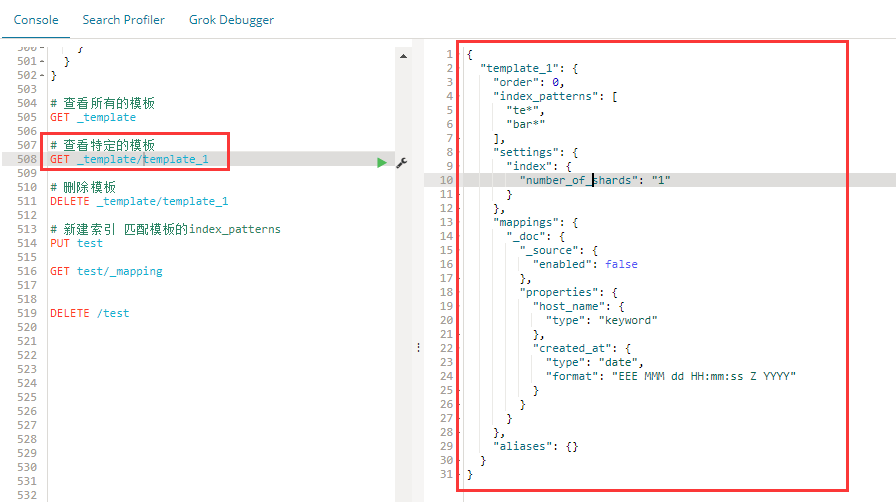Toggle the fold marker on line 501
This screenshot has height=502, width=896.
[x=42, y=61]
